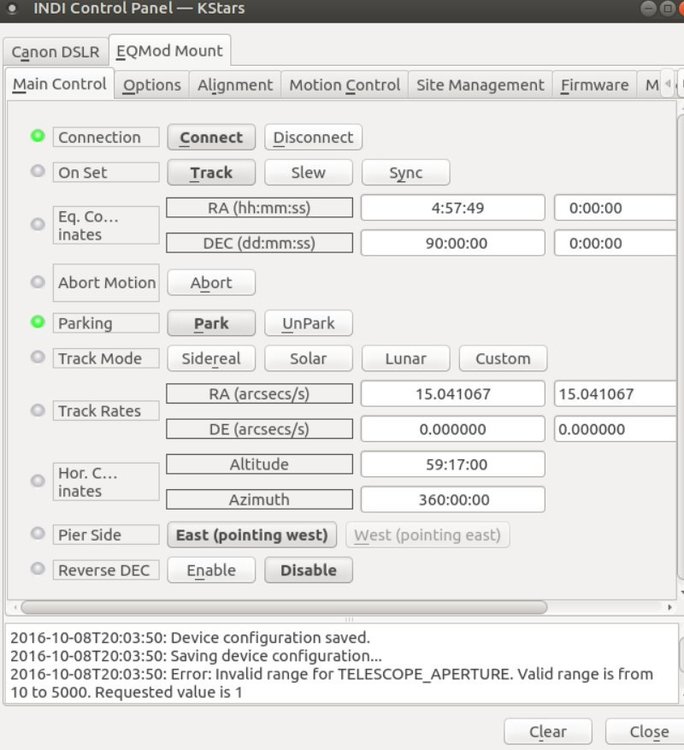Open the Motion Control tab
The width and height of the screenshot is (684, 750).
pyautogui.click(x=344, y=85)
